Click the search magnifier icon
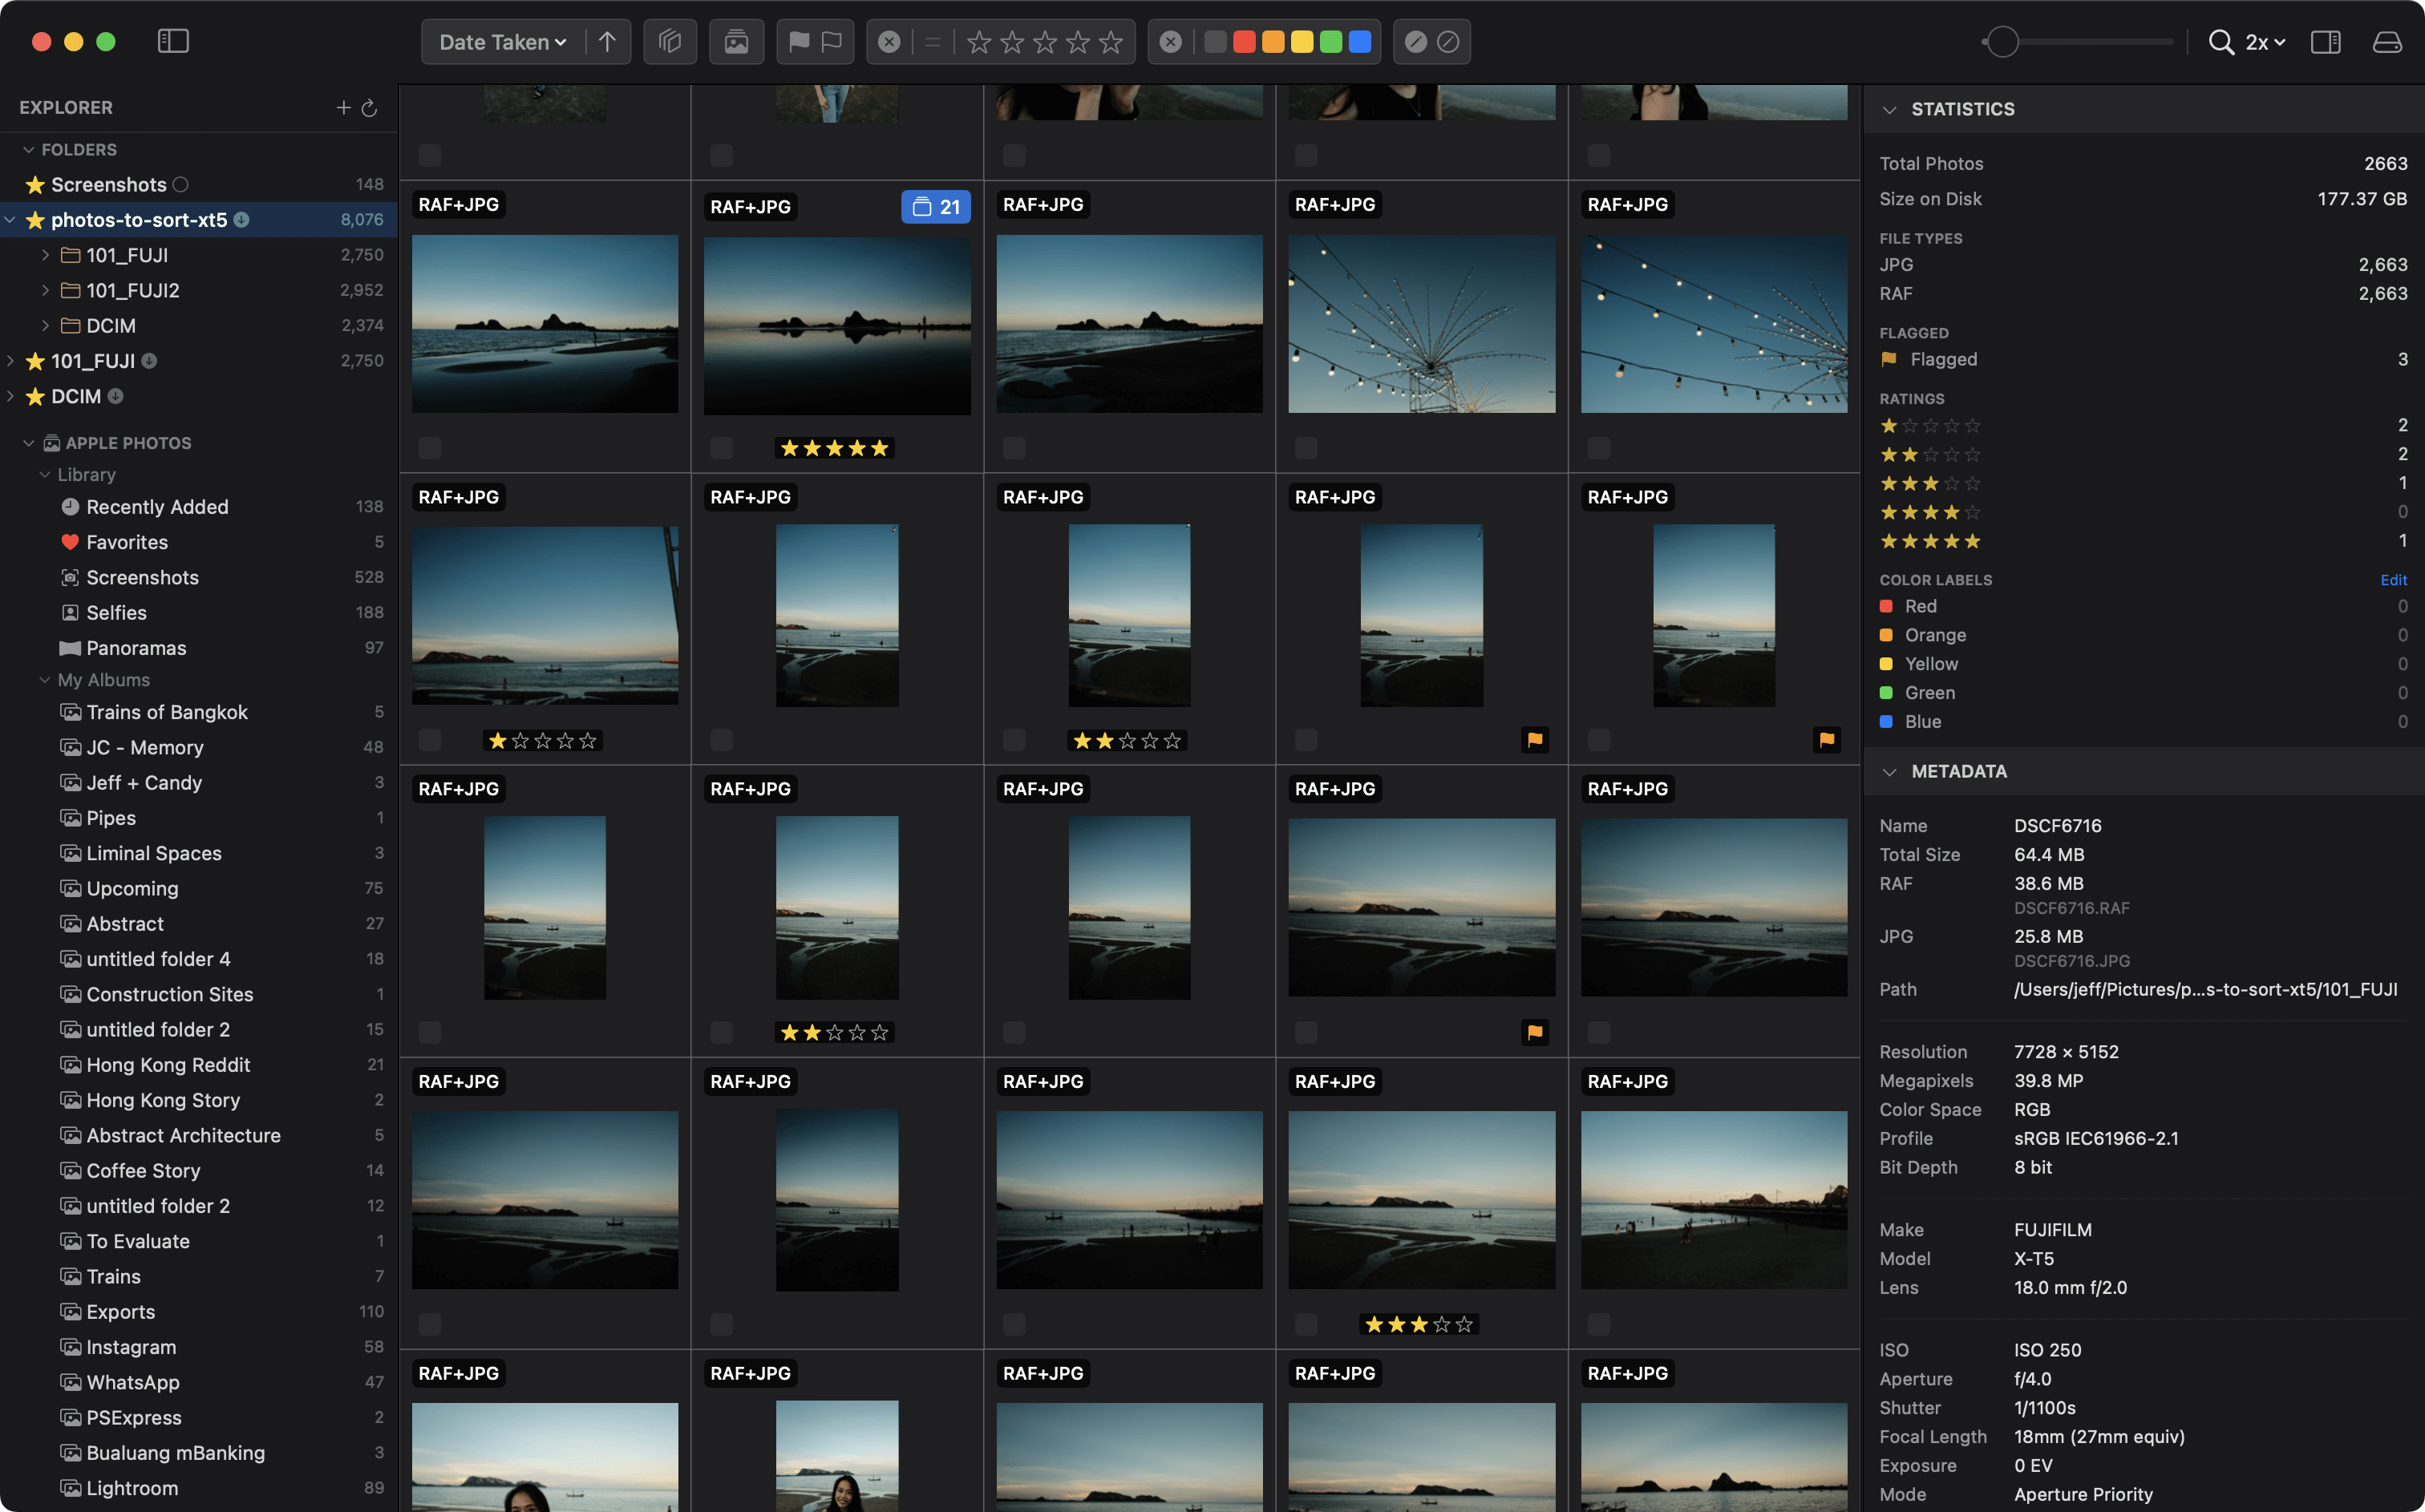This screenshot has height=1512, width=2425. point(2221,41)
